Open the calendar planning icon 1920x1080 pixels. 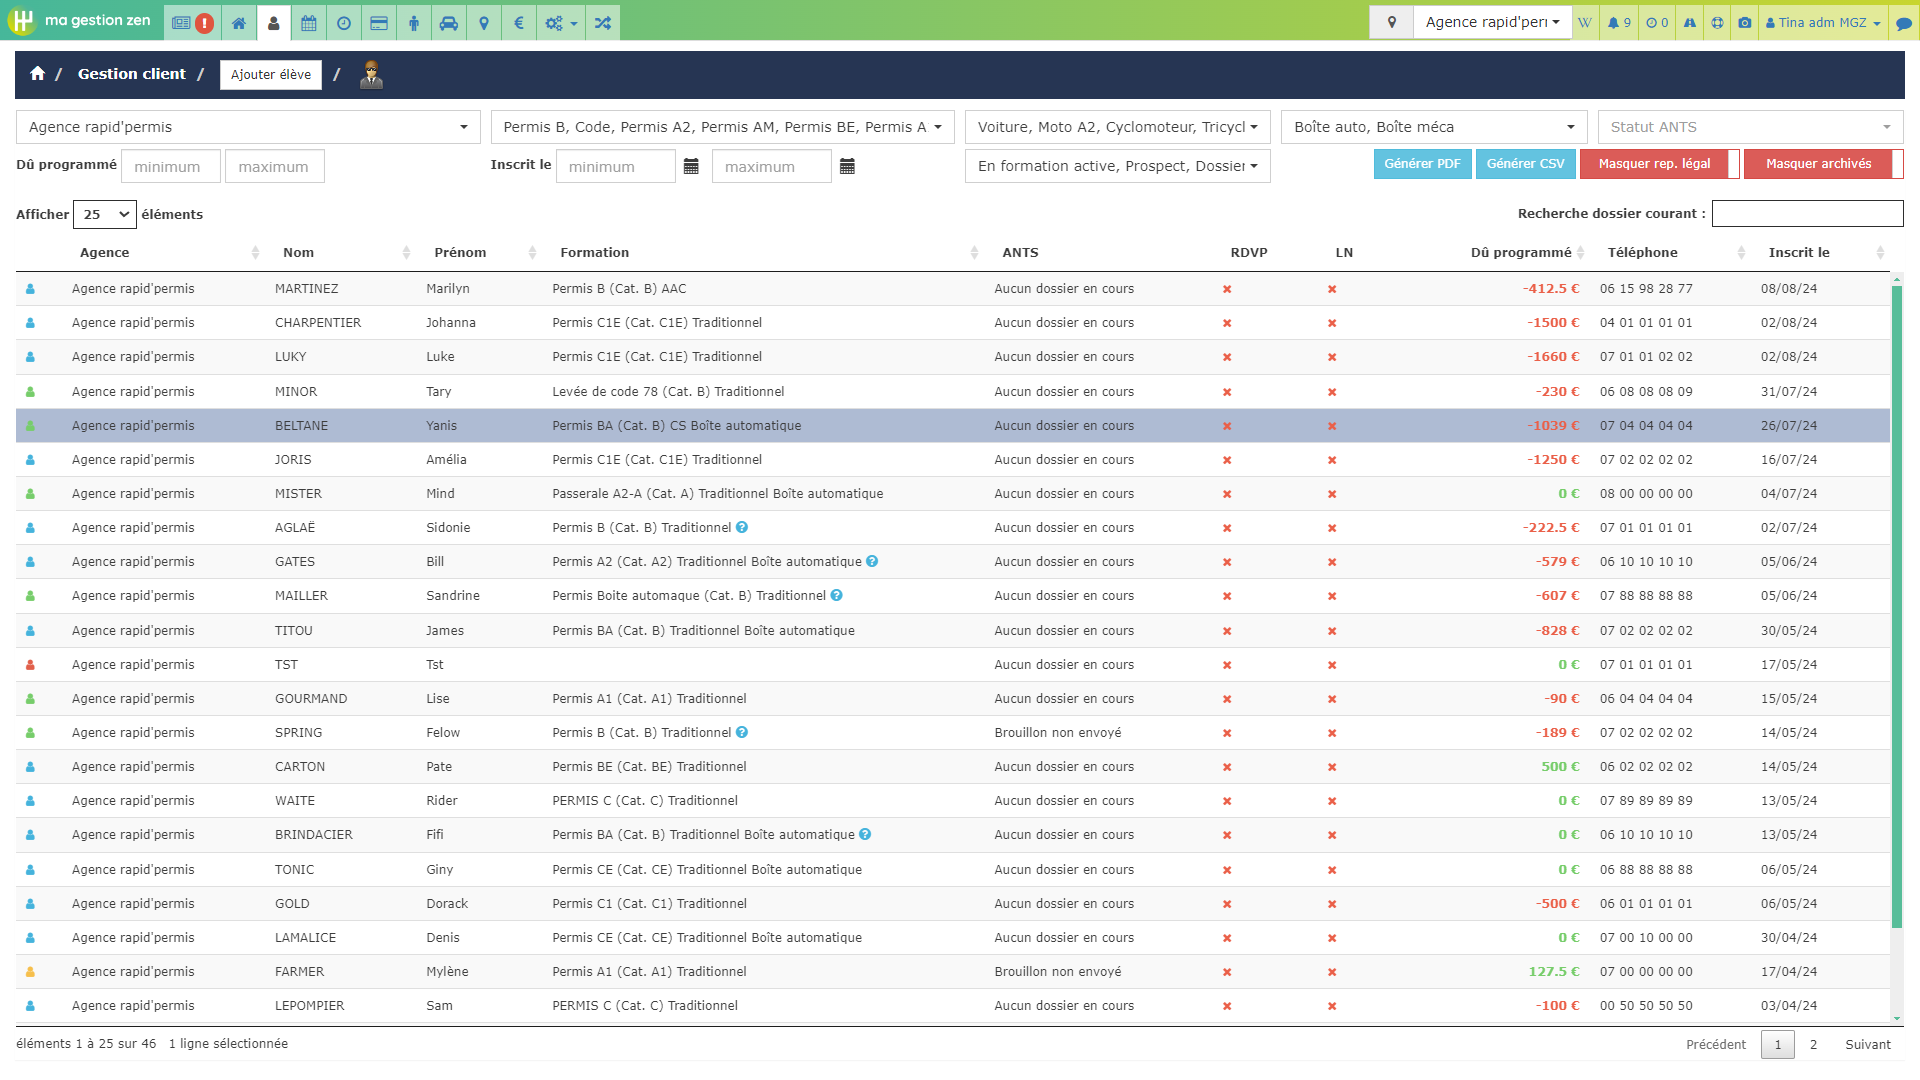309,22
